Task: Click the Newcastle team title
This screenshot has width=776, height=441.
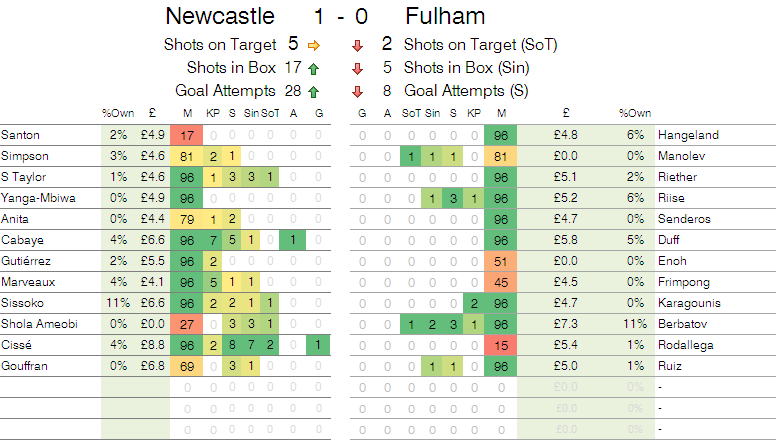Action: click(x=220, y=16)
